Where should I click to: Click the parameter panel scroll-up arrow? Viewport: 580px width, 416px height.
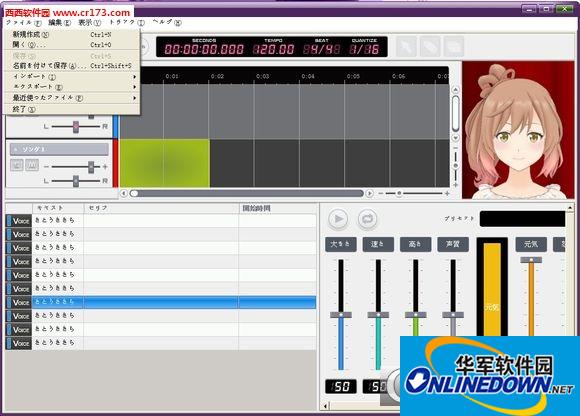click(x=570, y=208)
